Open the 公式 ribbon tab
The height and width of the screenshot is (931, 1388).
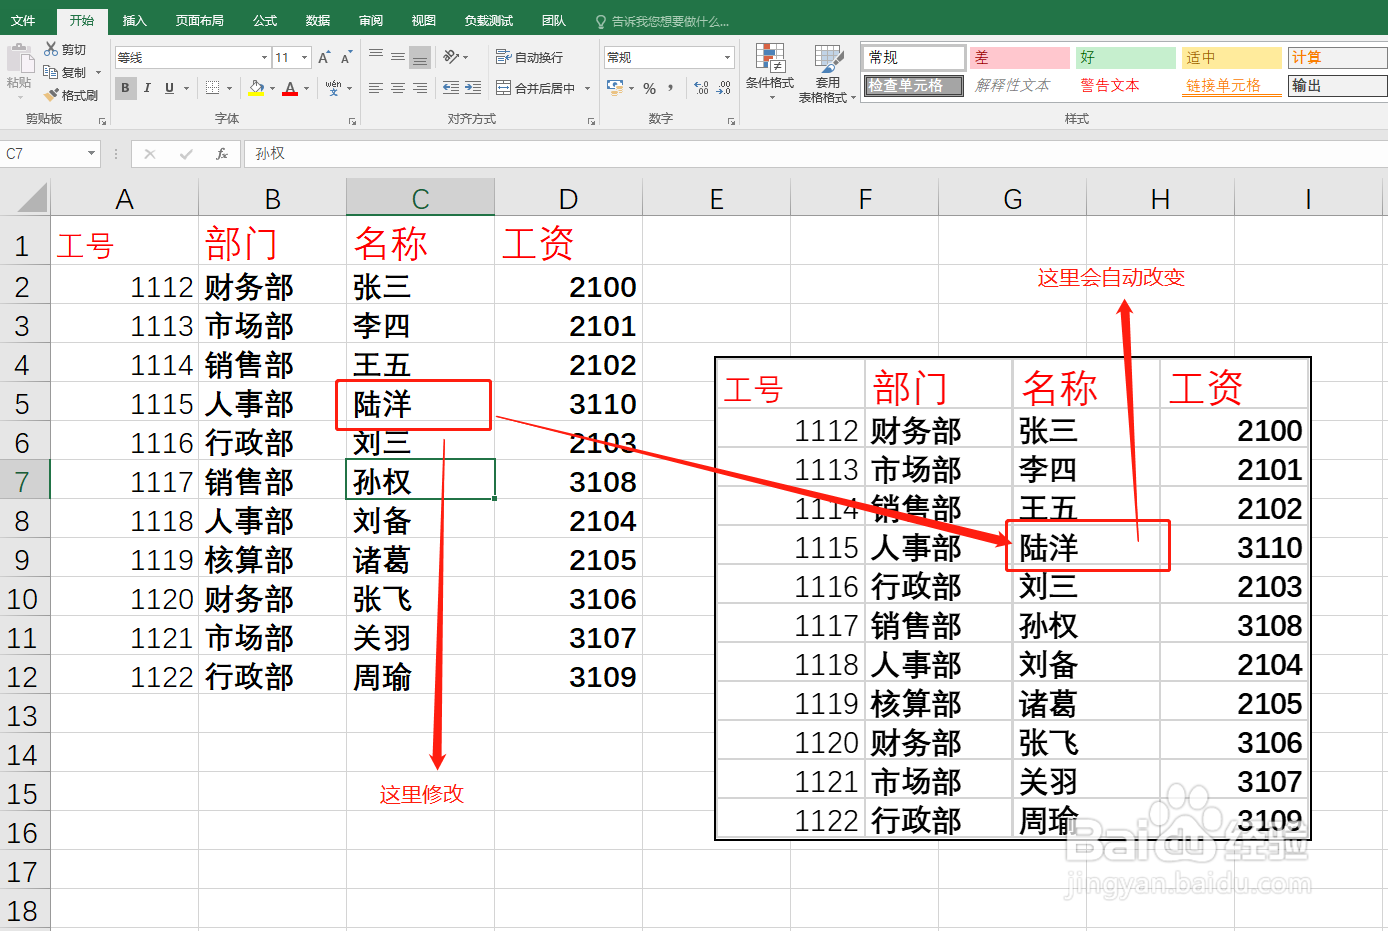(x=263, y=19)
